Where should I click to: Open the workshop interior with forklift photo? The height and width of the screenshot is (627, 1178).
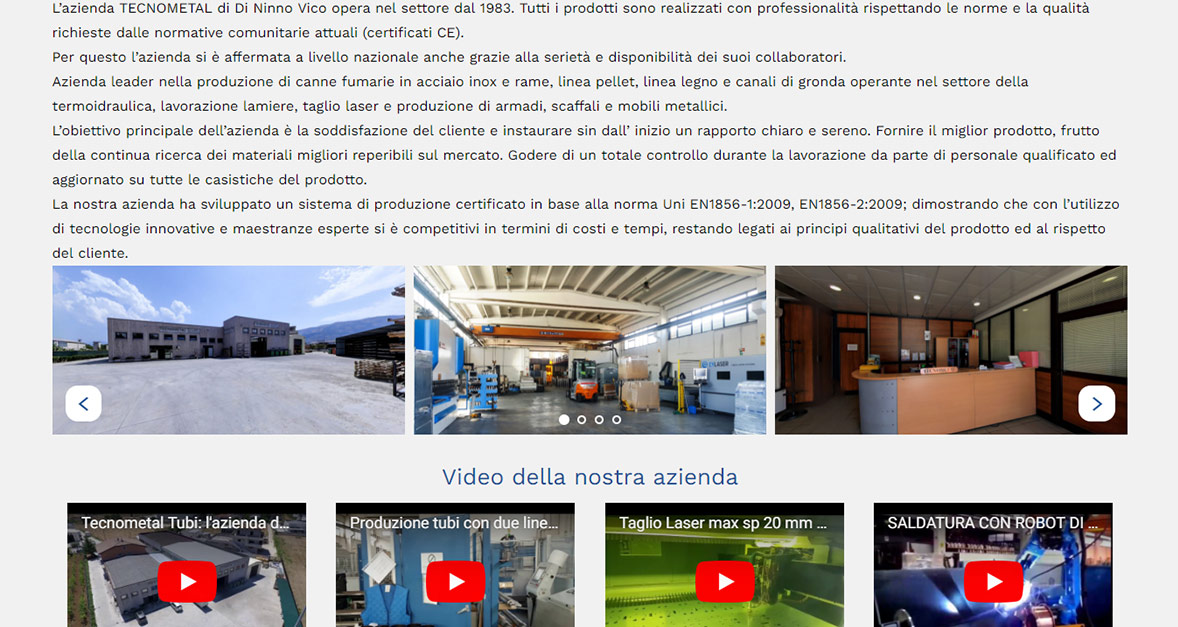[590, 350]
